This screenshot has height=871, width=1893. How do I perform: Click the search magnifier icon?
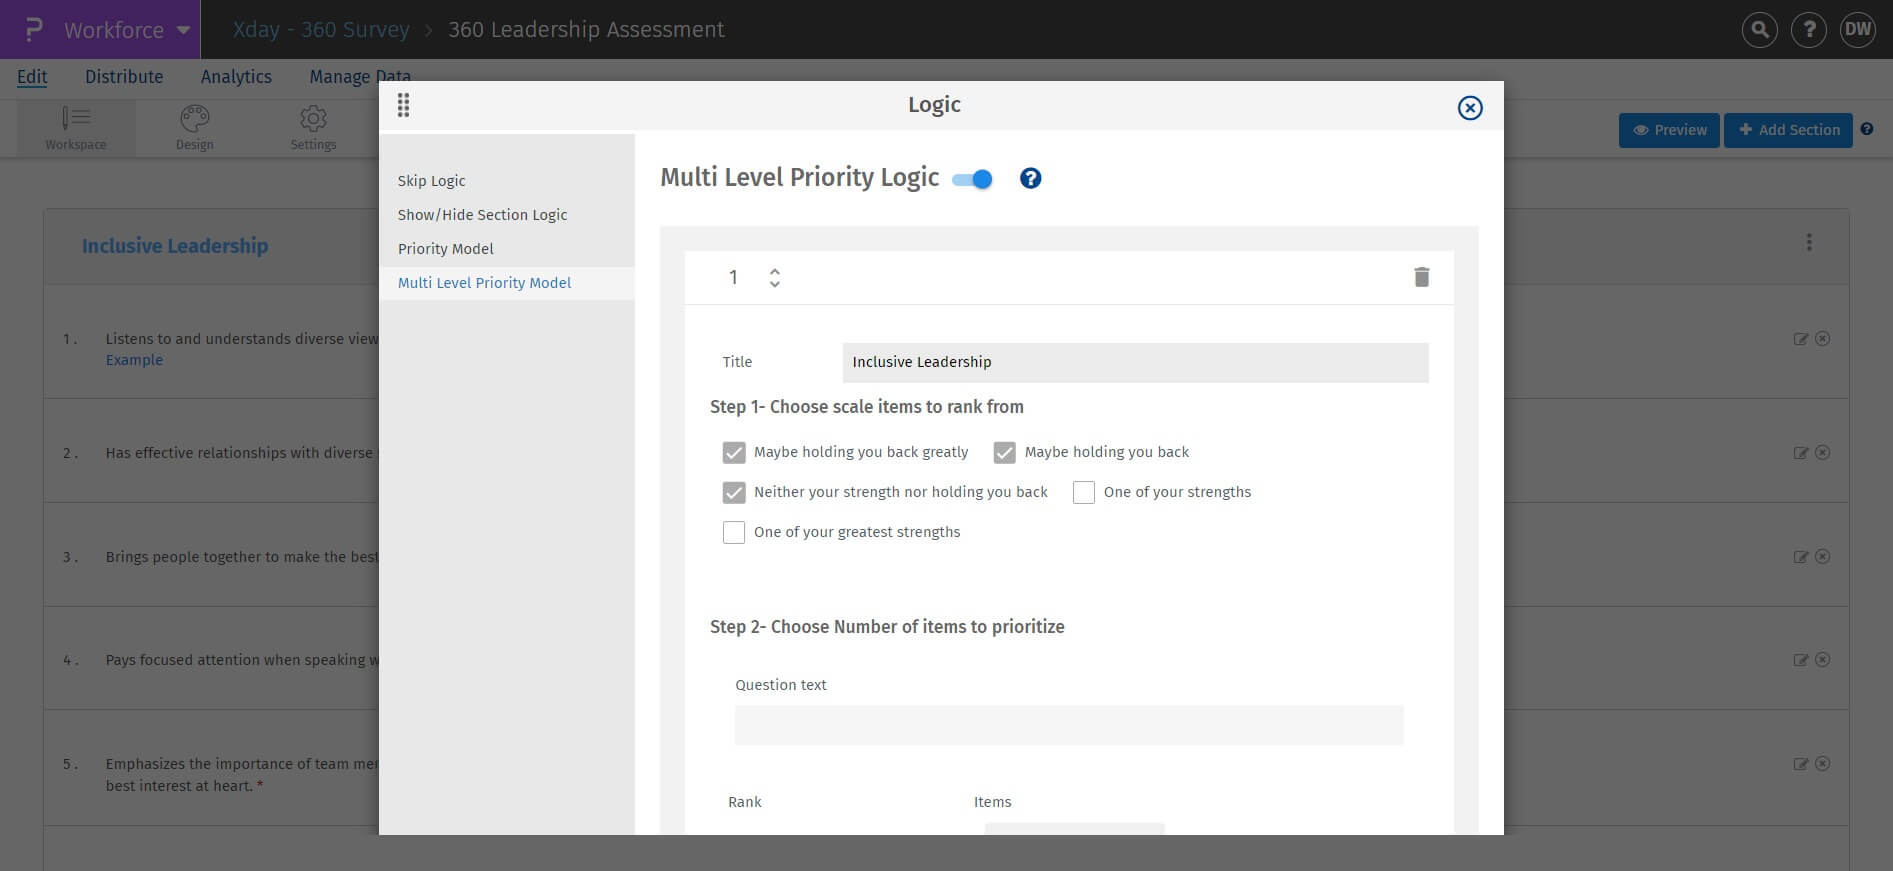[x=1759, y=30]
